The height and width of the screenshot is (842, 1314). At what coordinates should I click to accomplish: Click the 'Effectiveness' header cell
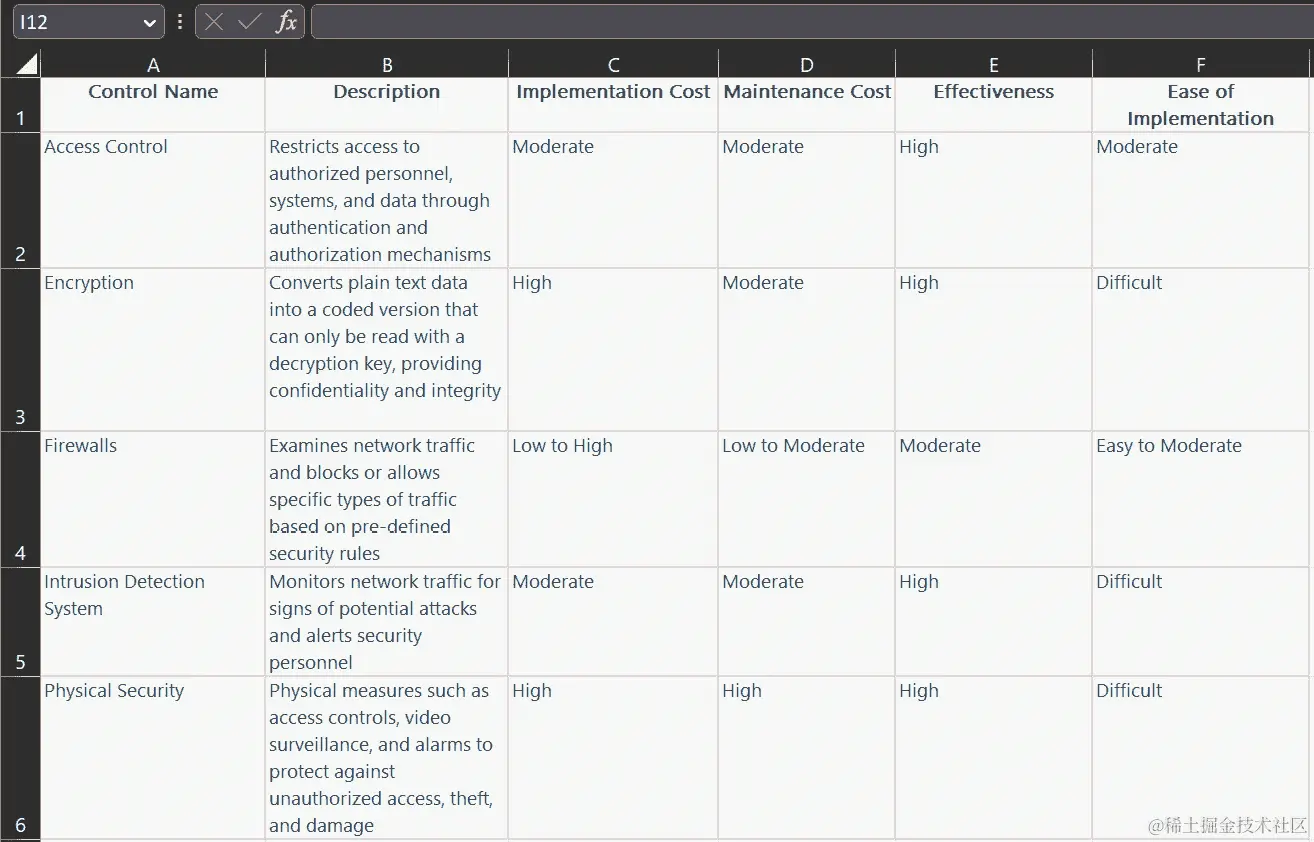[x=994, y=105]
